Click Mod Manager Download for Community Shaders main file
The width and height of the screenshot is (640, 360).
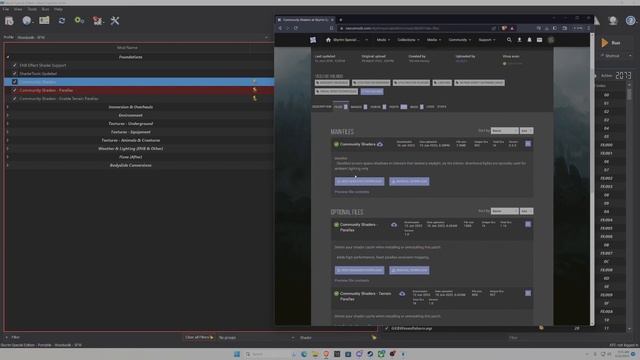click(x=359, y=181)
